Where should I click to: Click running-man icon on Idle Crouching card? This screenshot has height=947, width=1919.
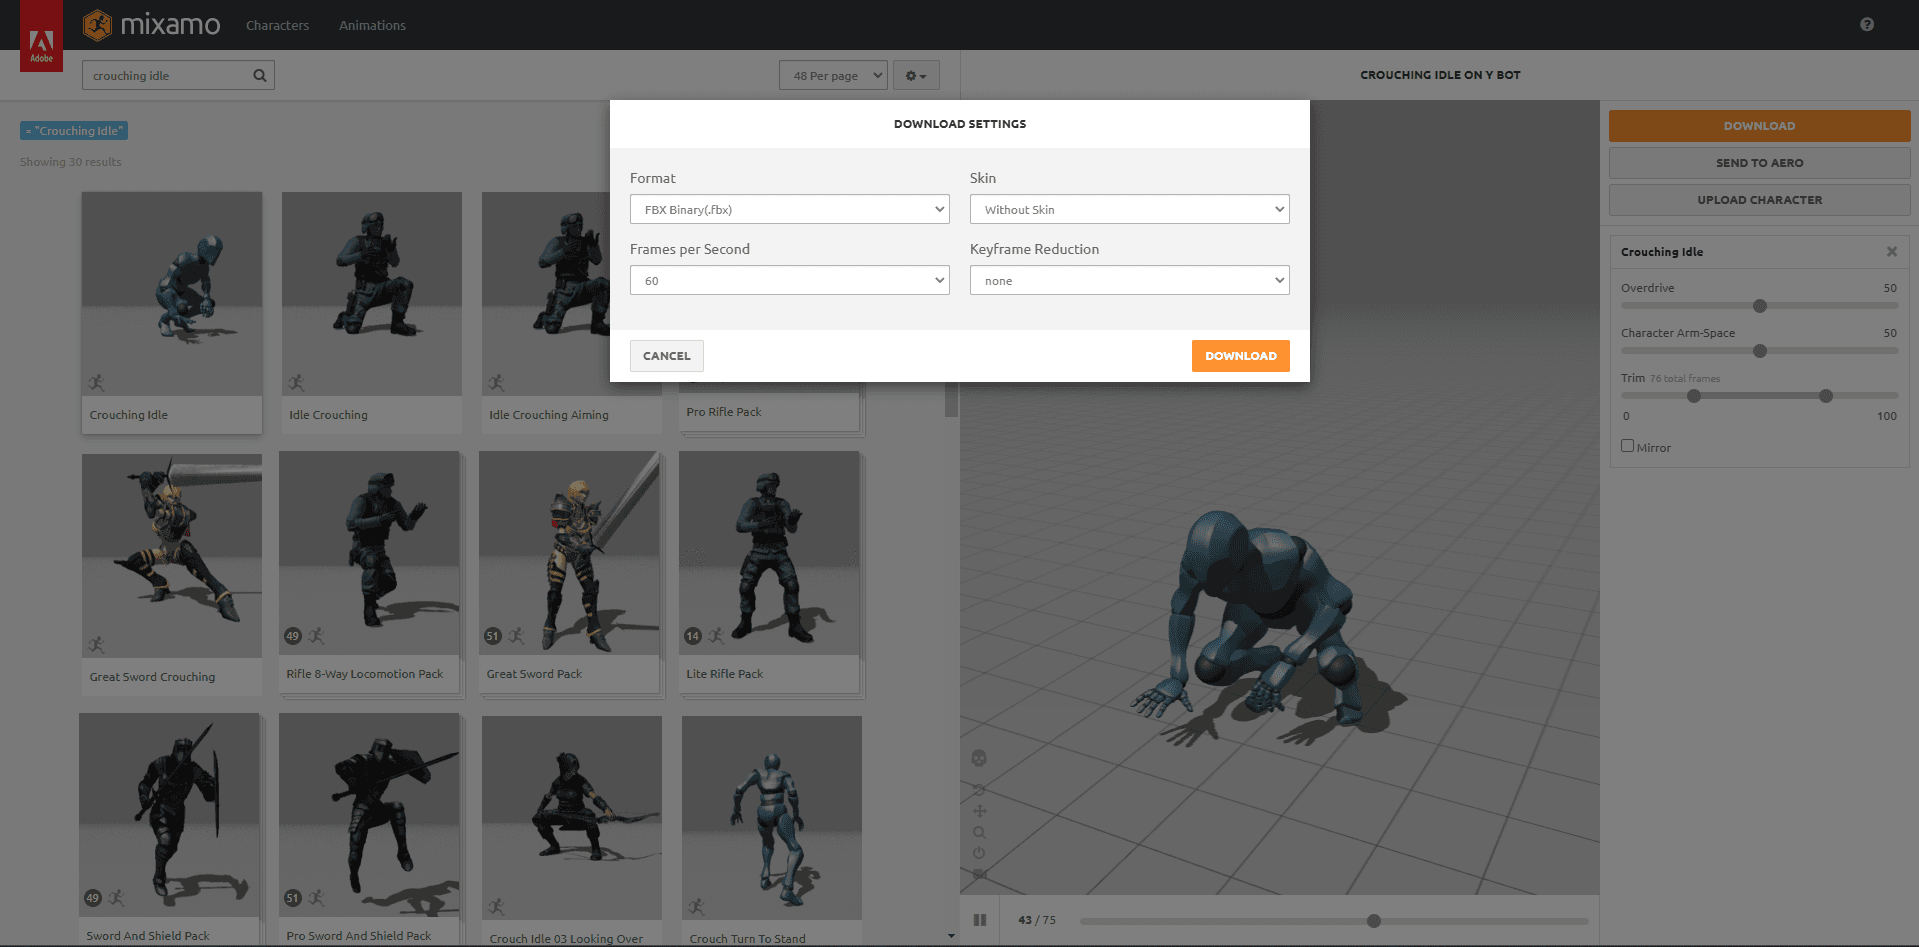[x=297, y=383]
